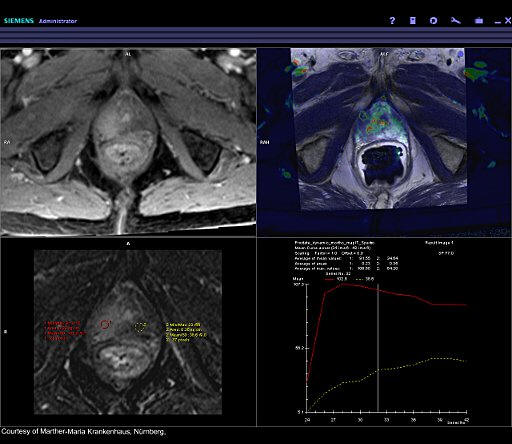512x444 pixels.
Task: Click the vertical time marker on graph
Action: (x=378, y=348)
